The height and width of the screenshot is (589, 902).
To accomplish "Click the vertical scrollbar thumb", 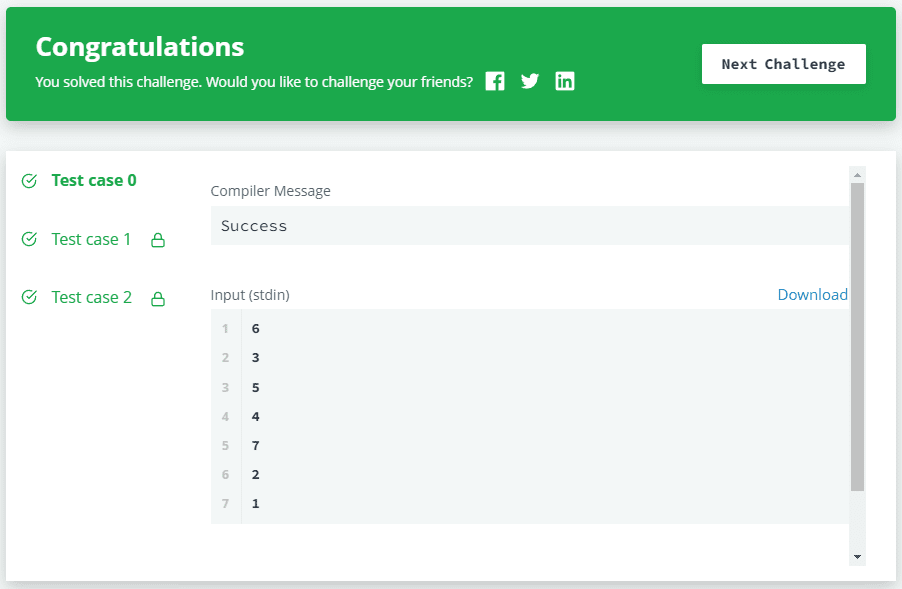I will point(857,335).
